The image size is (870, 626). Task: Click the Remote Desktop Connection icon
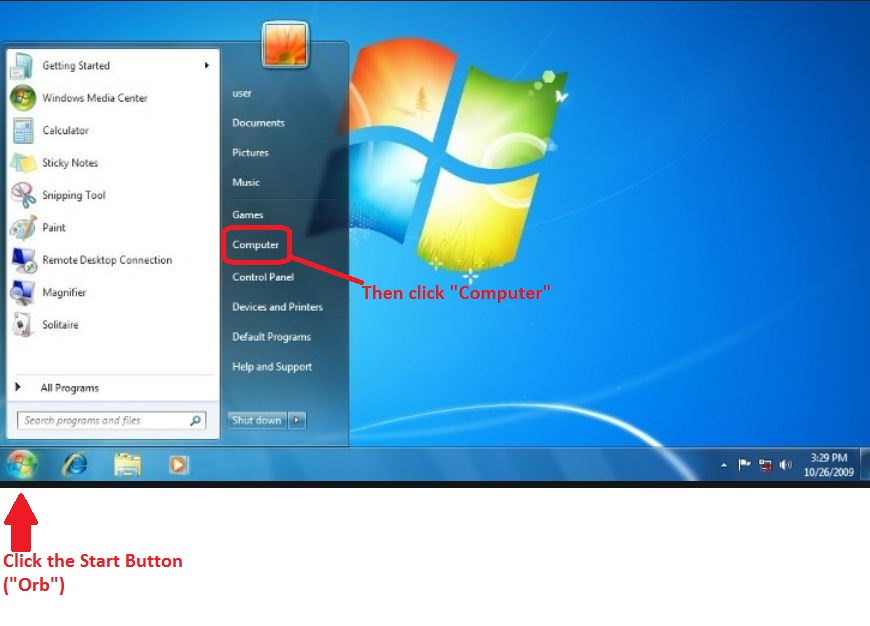(23, 260)
